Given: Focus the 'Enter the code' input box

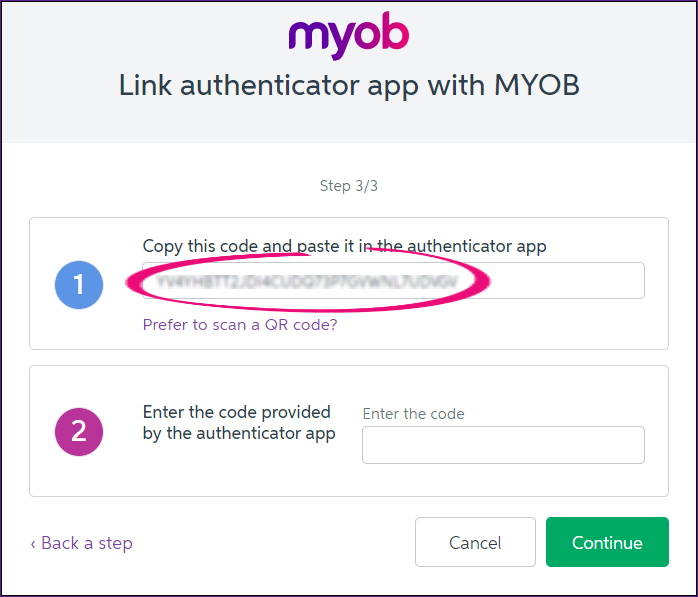Looking at the screenshot, I should click(x=503, y=445).
